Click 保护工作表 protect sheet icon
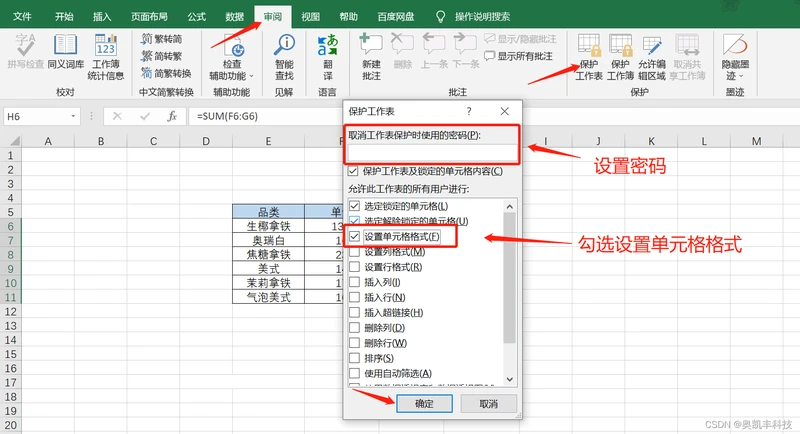 click(x=589, y=57)
